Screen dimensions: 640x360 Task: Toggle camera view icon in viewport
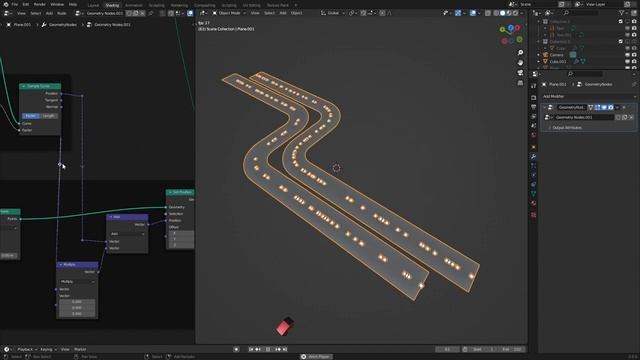point(520,73)
